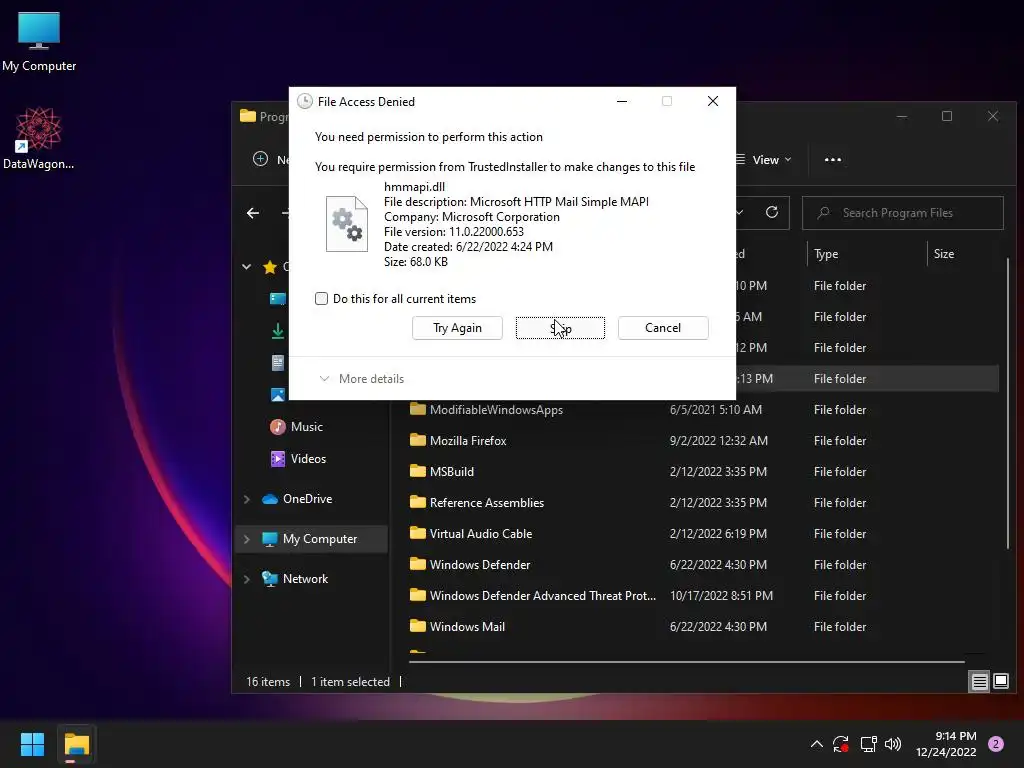
Task: Open the Windows Start button
Action: coord(32,744)
